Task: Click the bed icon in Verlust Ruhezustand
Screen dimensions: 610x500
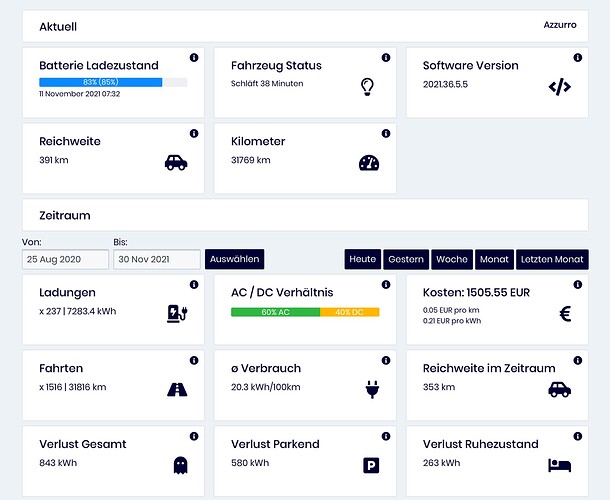Action: tap(559, 465)
